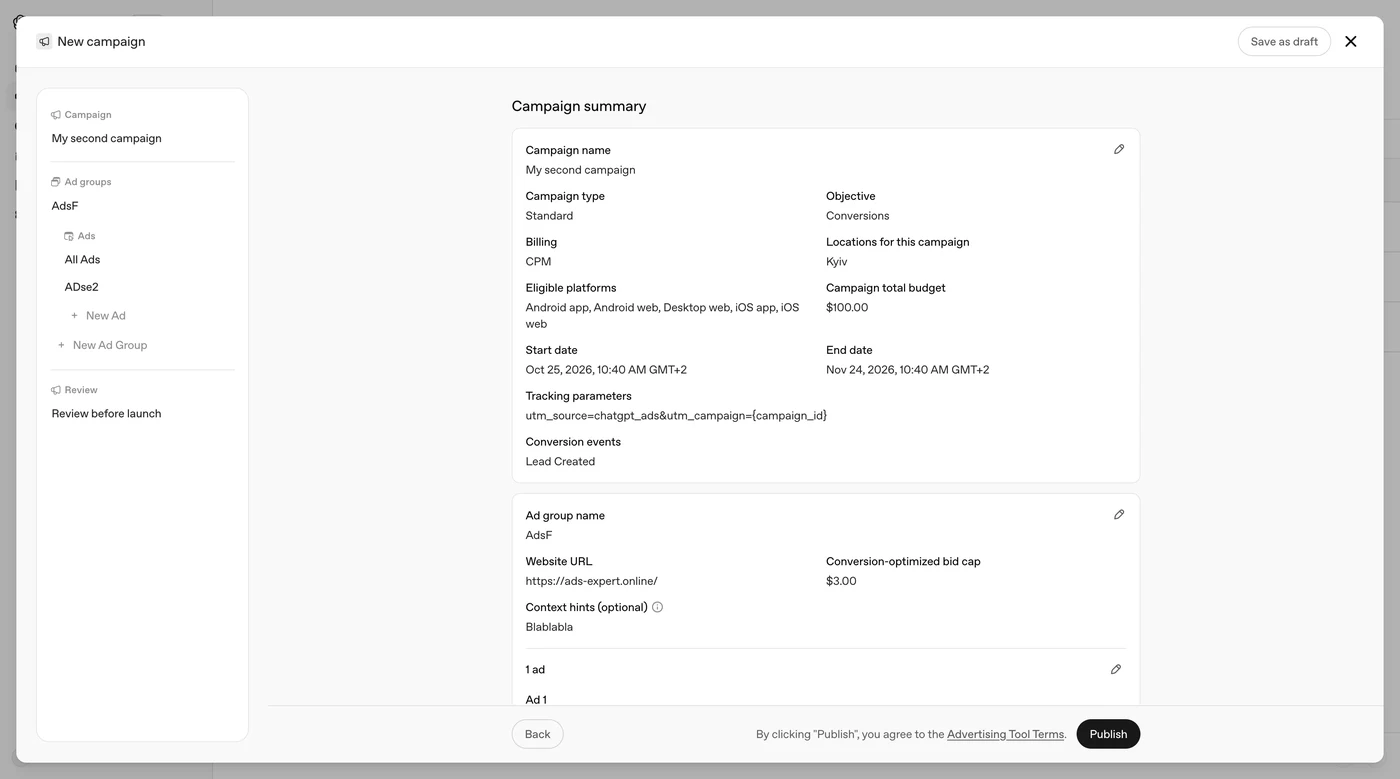Open the Advertising Tool Terms link
1400x779 pixels.
[x=1005, y=734]
